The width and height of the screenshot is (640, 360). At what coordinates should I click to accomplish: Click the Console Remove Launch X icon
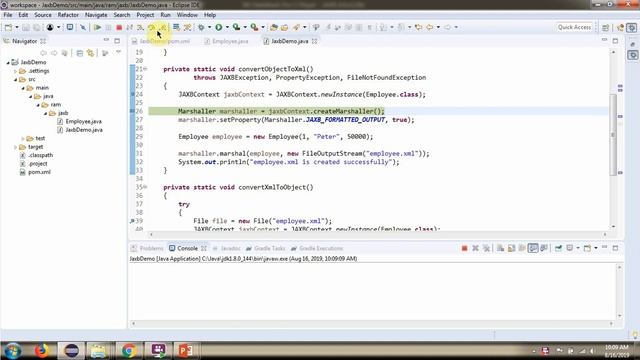point(475,248)
